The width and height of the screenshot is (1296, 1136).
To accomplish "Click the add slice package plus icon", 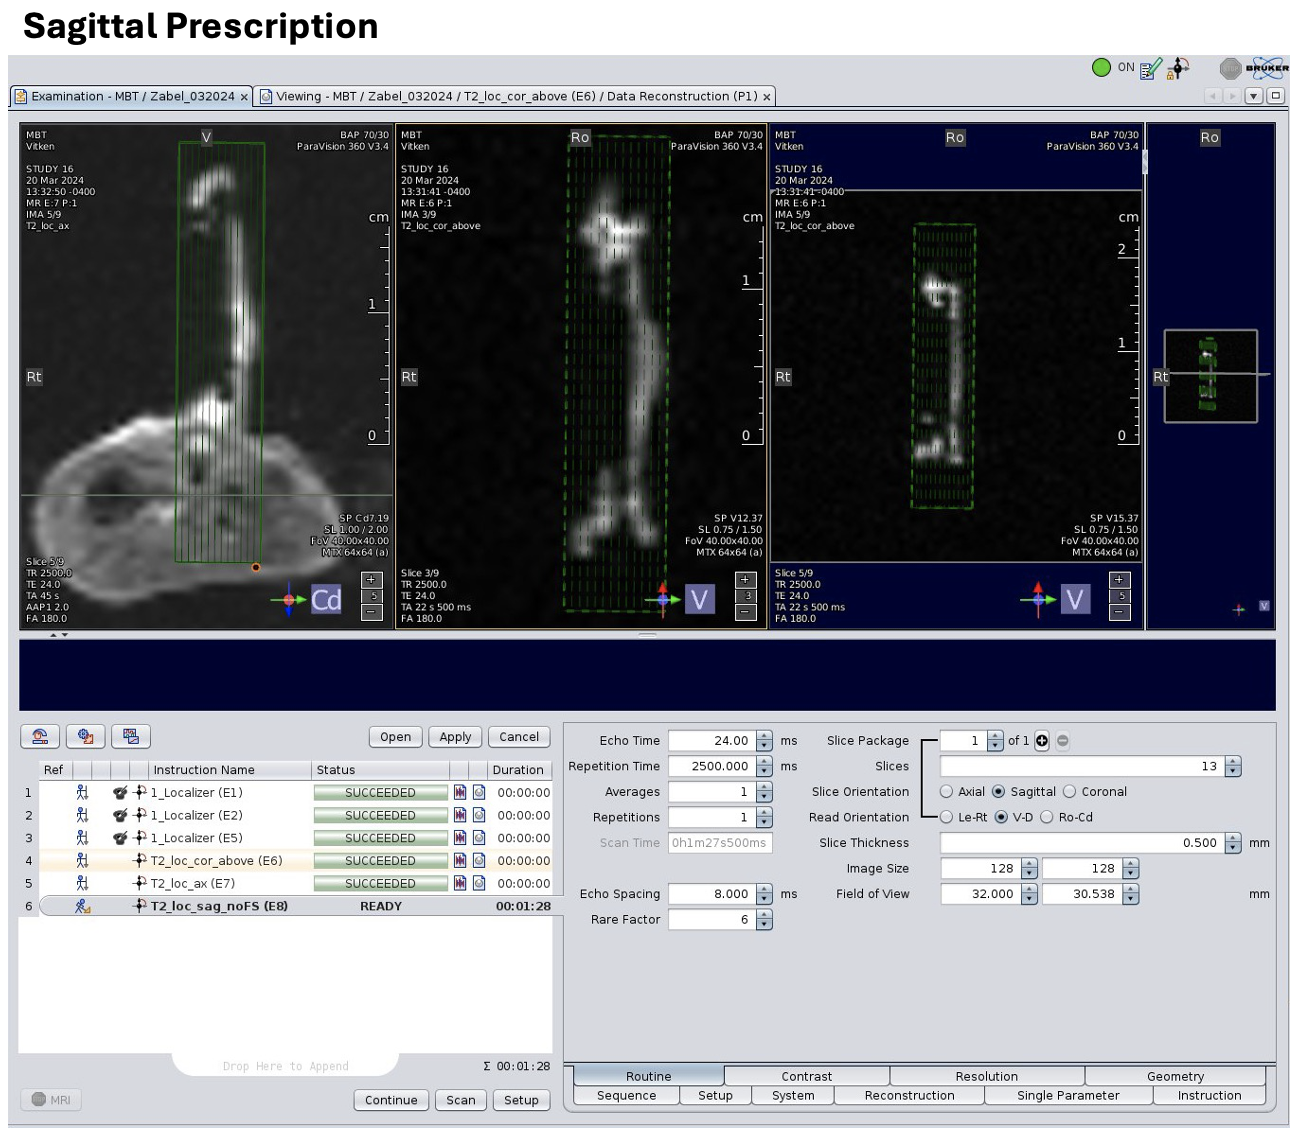I will coord(1042,741).
